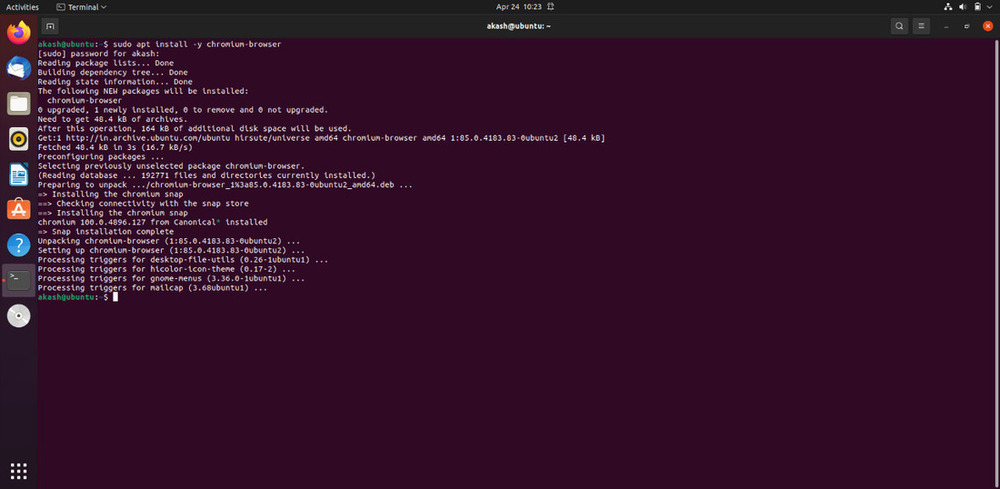Open the Help icon in dock

click(19, 245)
